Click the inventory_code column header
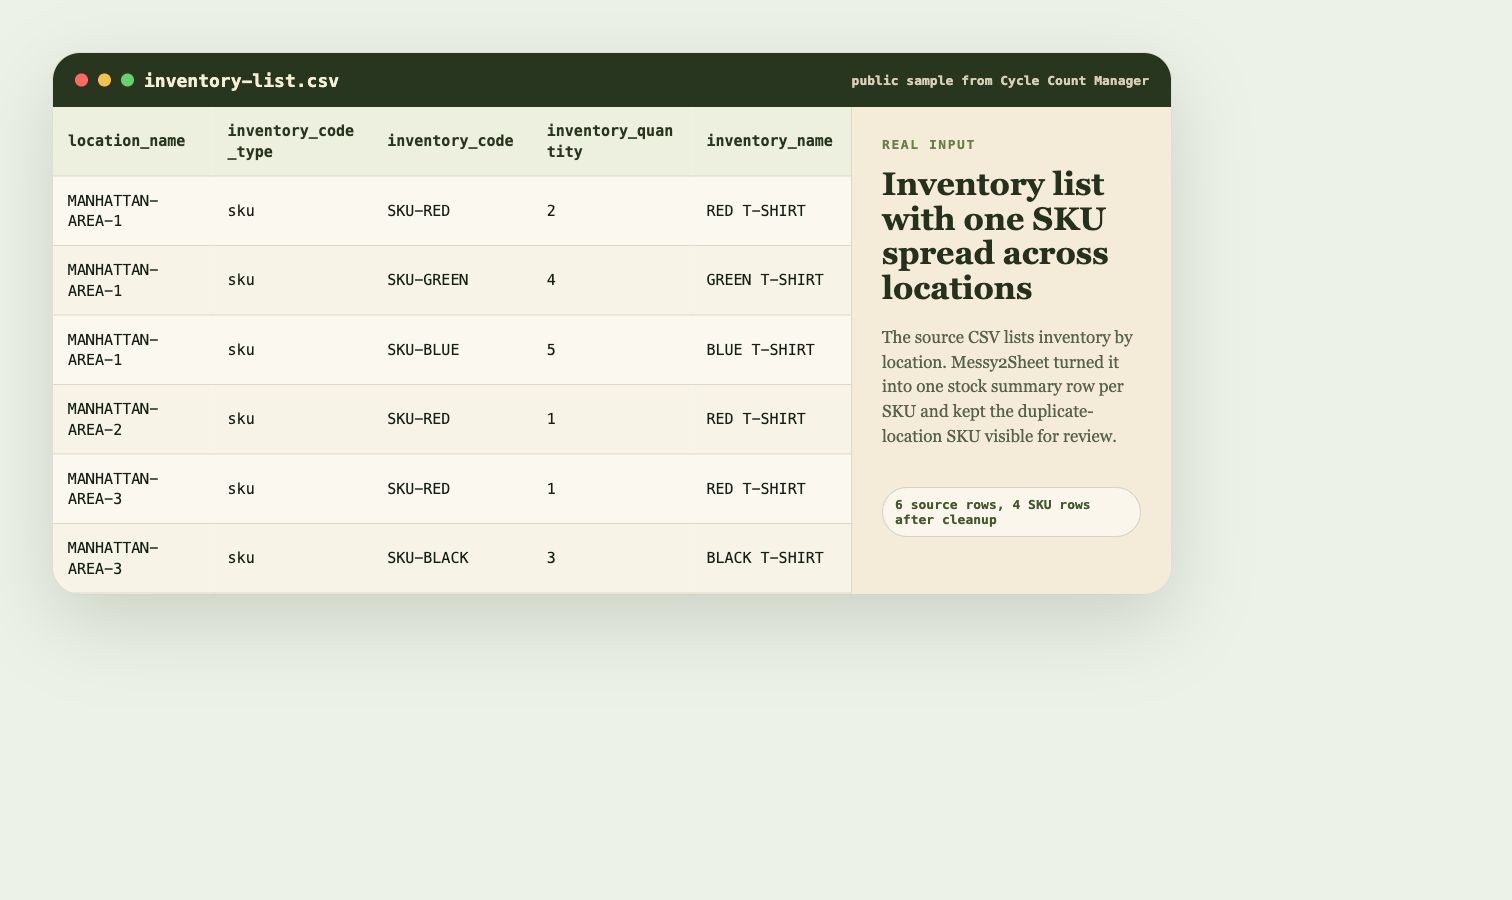This screenshot has width=1512, height=900. pyautogui.click(x=452, y=141)
